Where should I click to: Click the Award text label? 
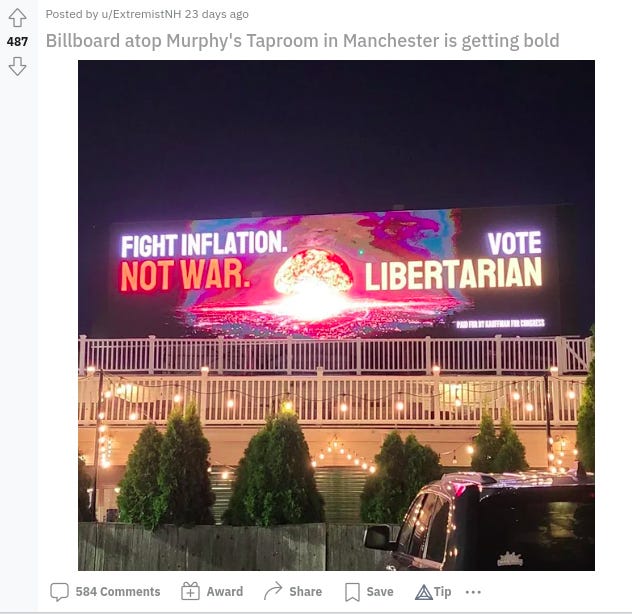(225, 591)
